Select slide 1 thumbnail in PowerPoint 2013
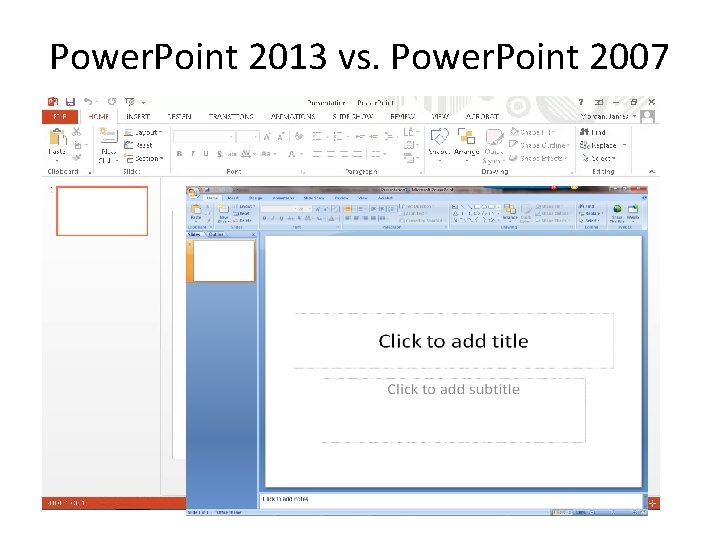The height and width of the screenshot is (540, 720). 102,211
